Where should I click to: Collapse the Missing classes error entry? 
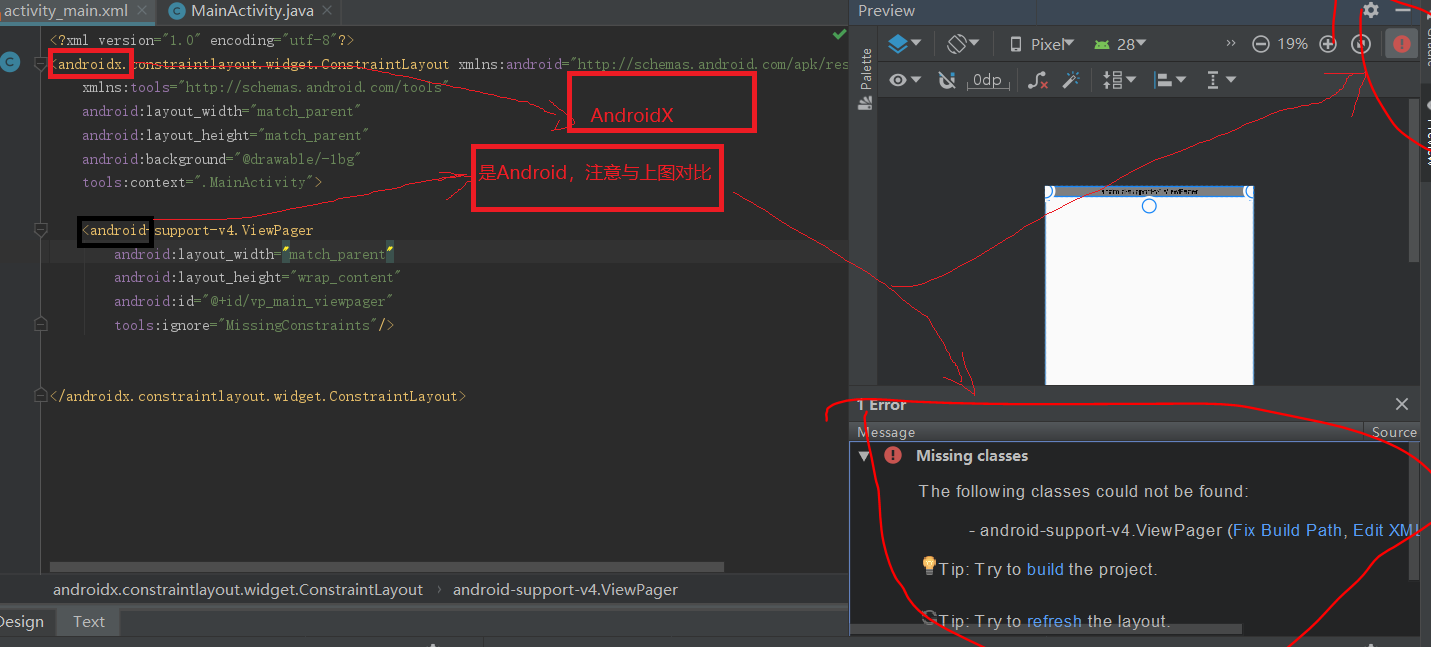(864, 456)
